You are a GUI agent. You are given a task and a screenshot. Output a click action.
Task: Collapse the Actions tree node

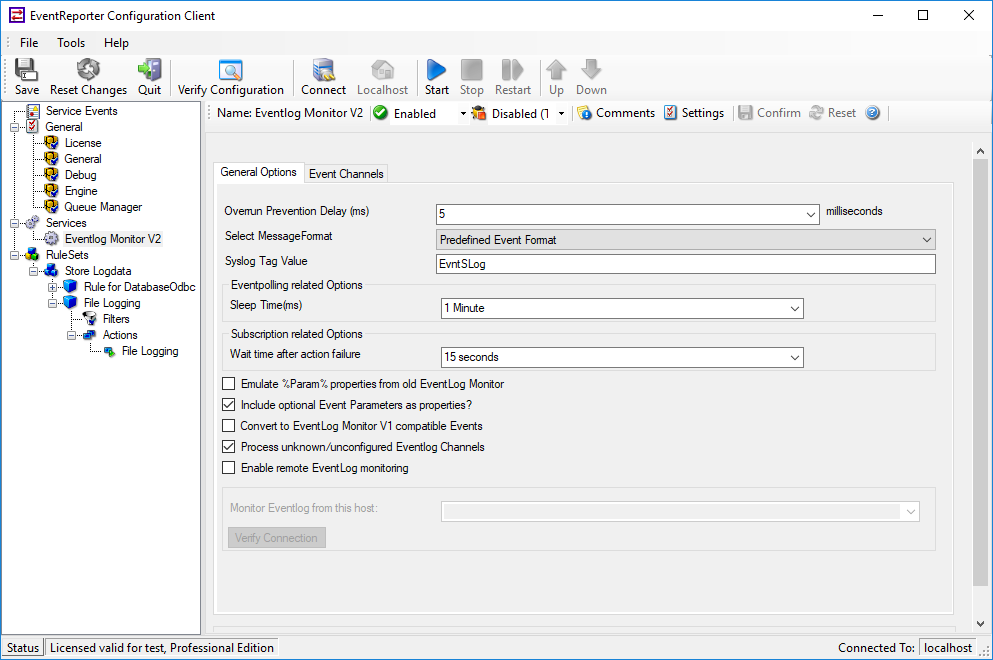coord(72,335)
